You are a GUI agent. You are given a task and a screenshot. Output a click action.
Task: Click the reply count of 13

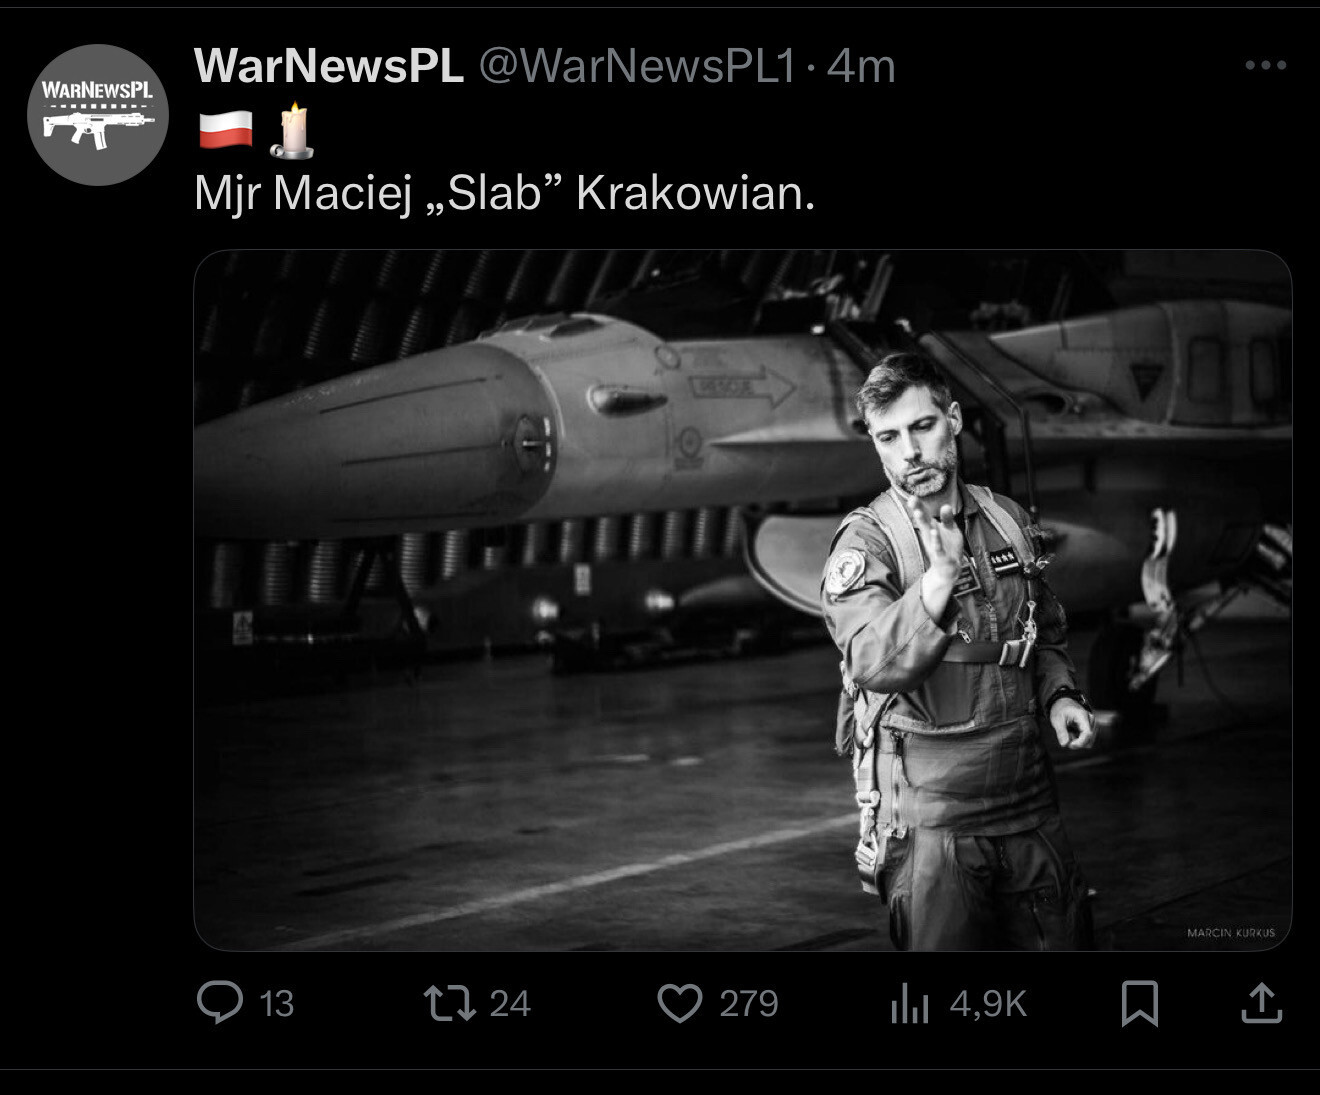point(276,1003)
